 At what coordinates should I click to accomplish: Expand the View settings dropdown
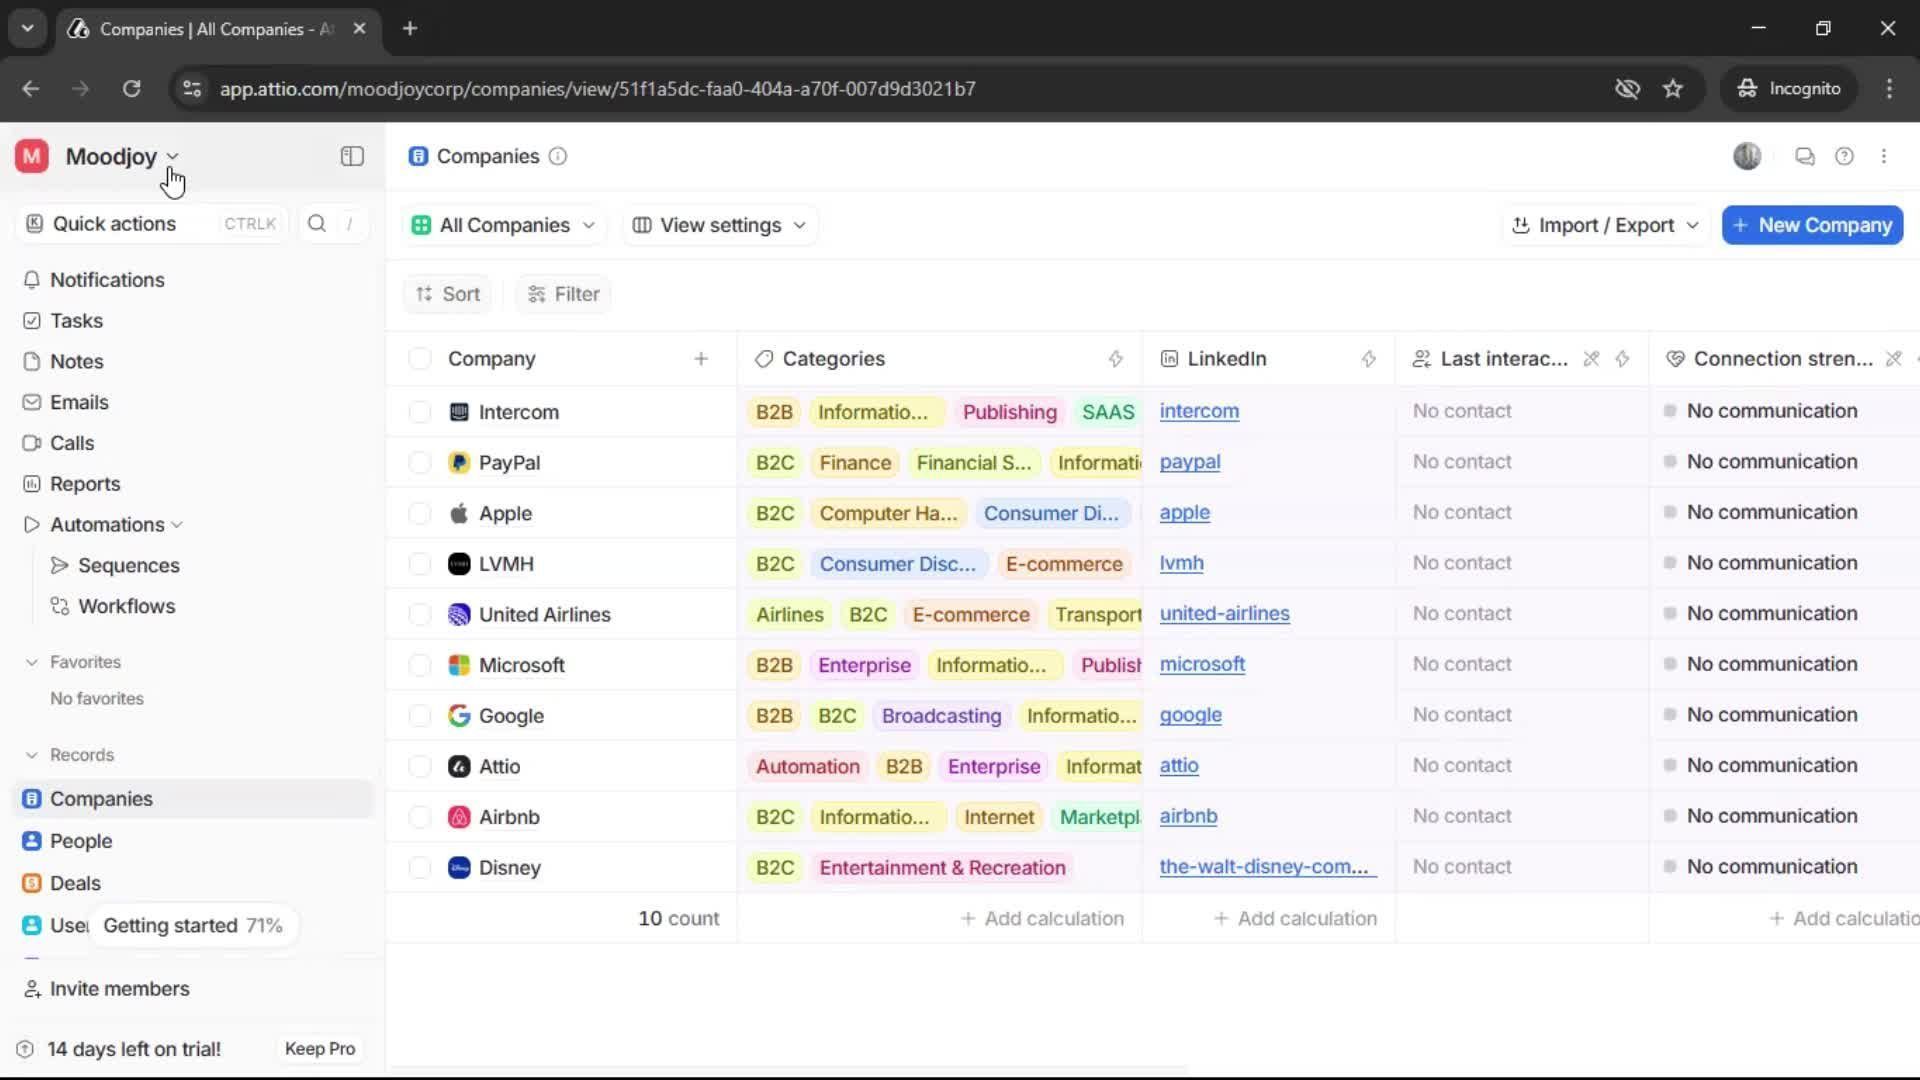pyautogui.click(x=720, y=225)
